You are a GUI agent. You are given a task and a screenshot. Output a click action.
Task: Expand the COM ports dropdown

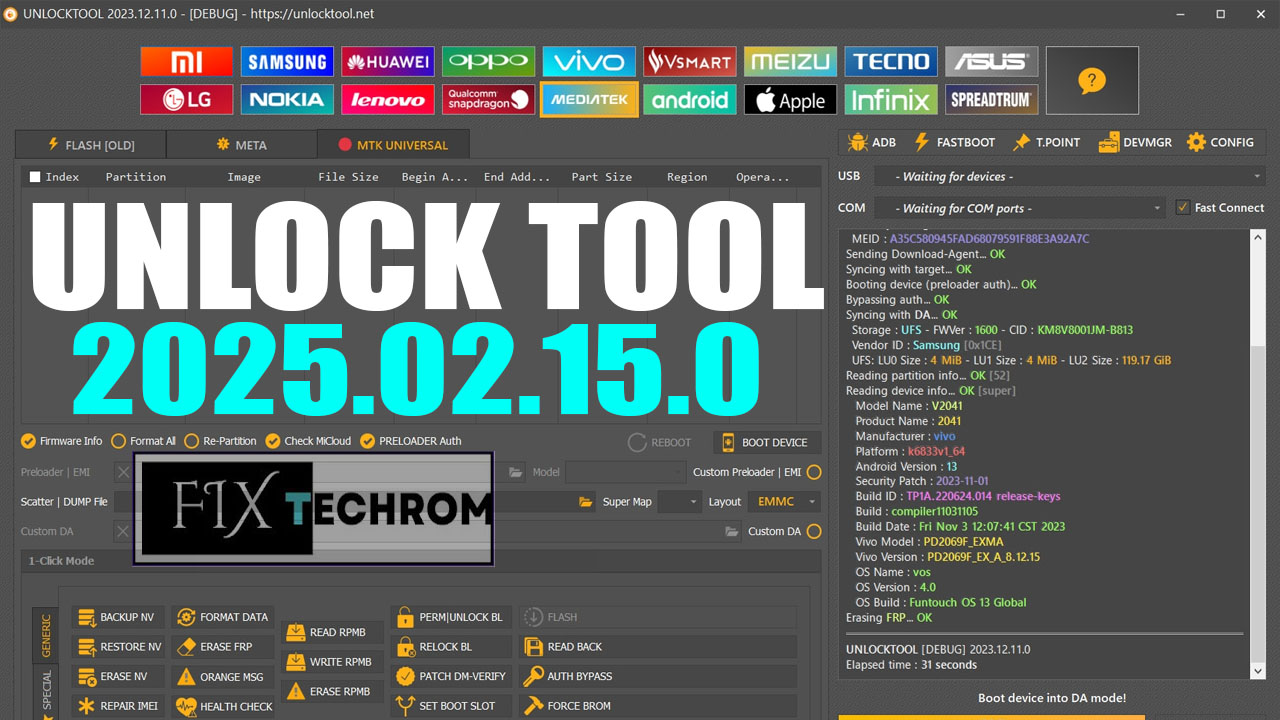[x=1020, y=208]
